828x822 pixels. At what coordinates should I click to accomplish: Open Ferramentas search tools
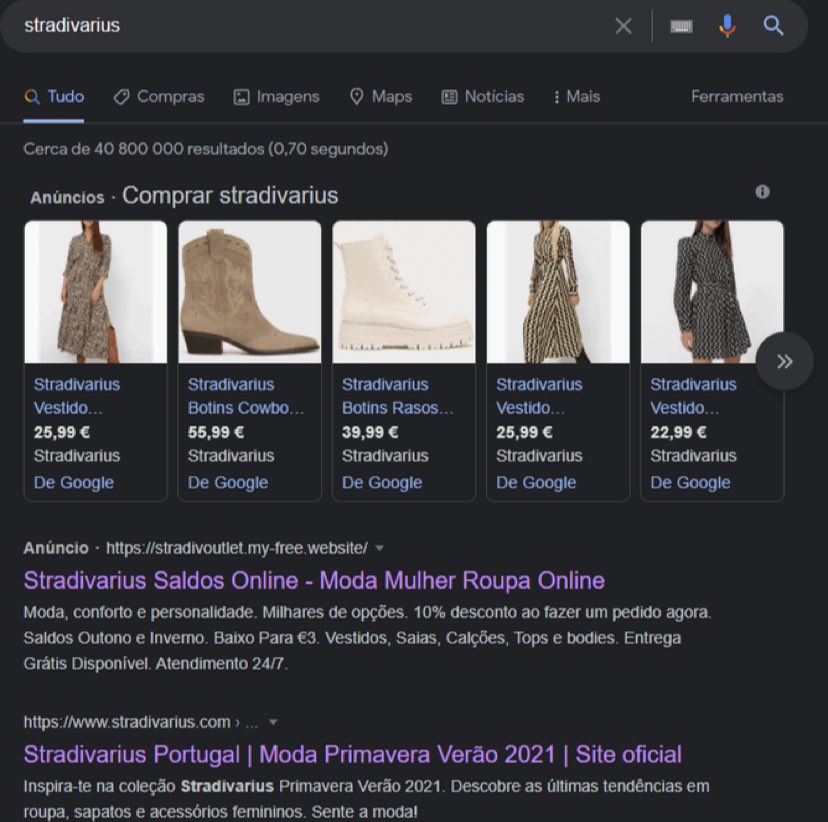[x=737, y=97]
